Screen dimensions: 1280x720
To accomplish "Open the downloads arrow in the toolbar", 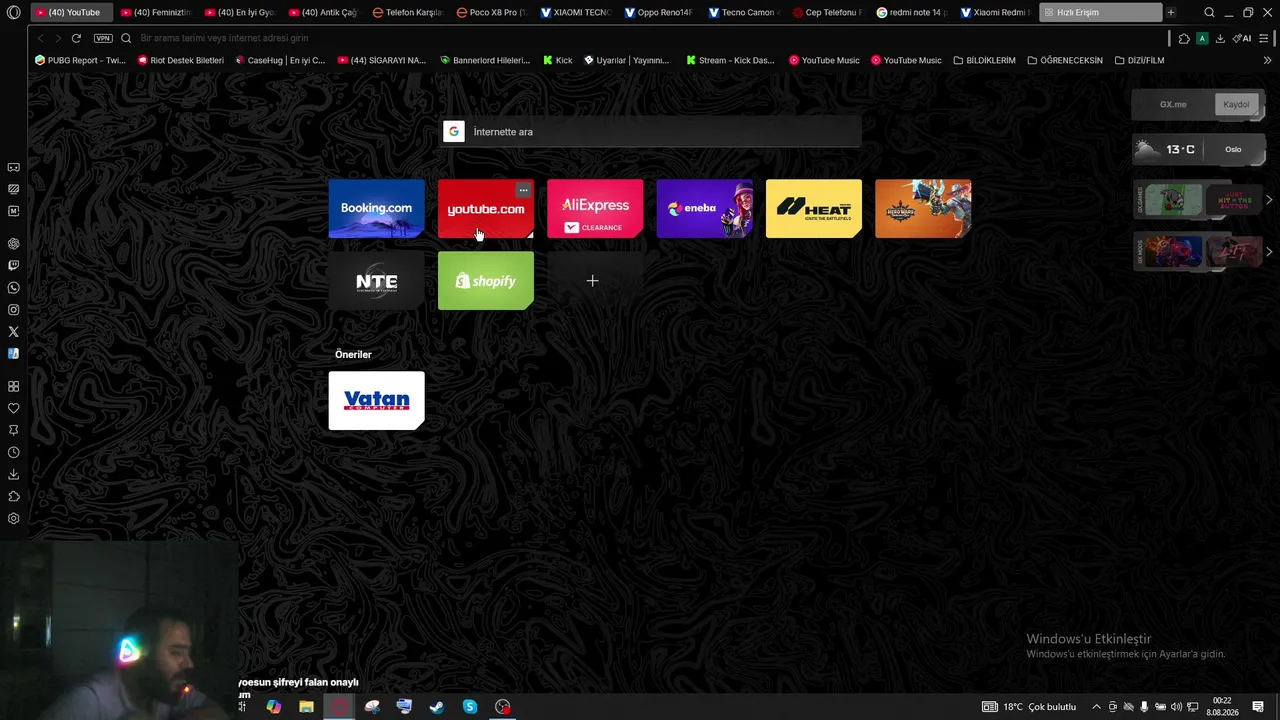I will click(x=1221, y=38).
